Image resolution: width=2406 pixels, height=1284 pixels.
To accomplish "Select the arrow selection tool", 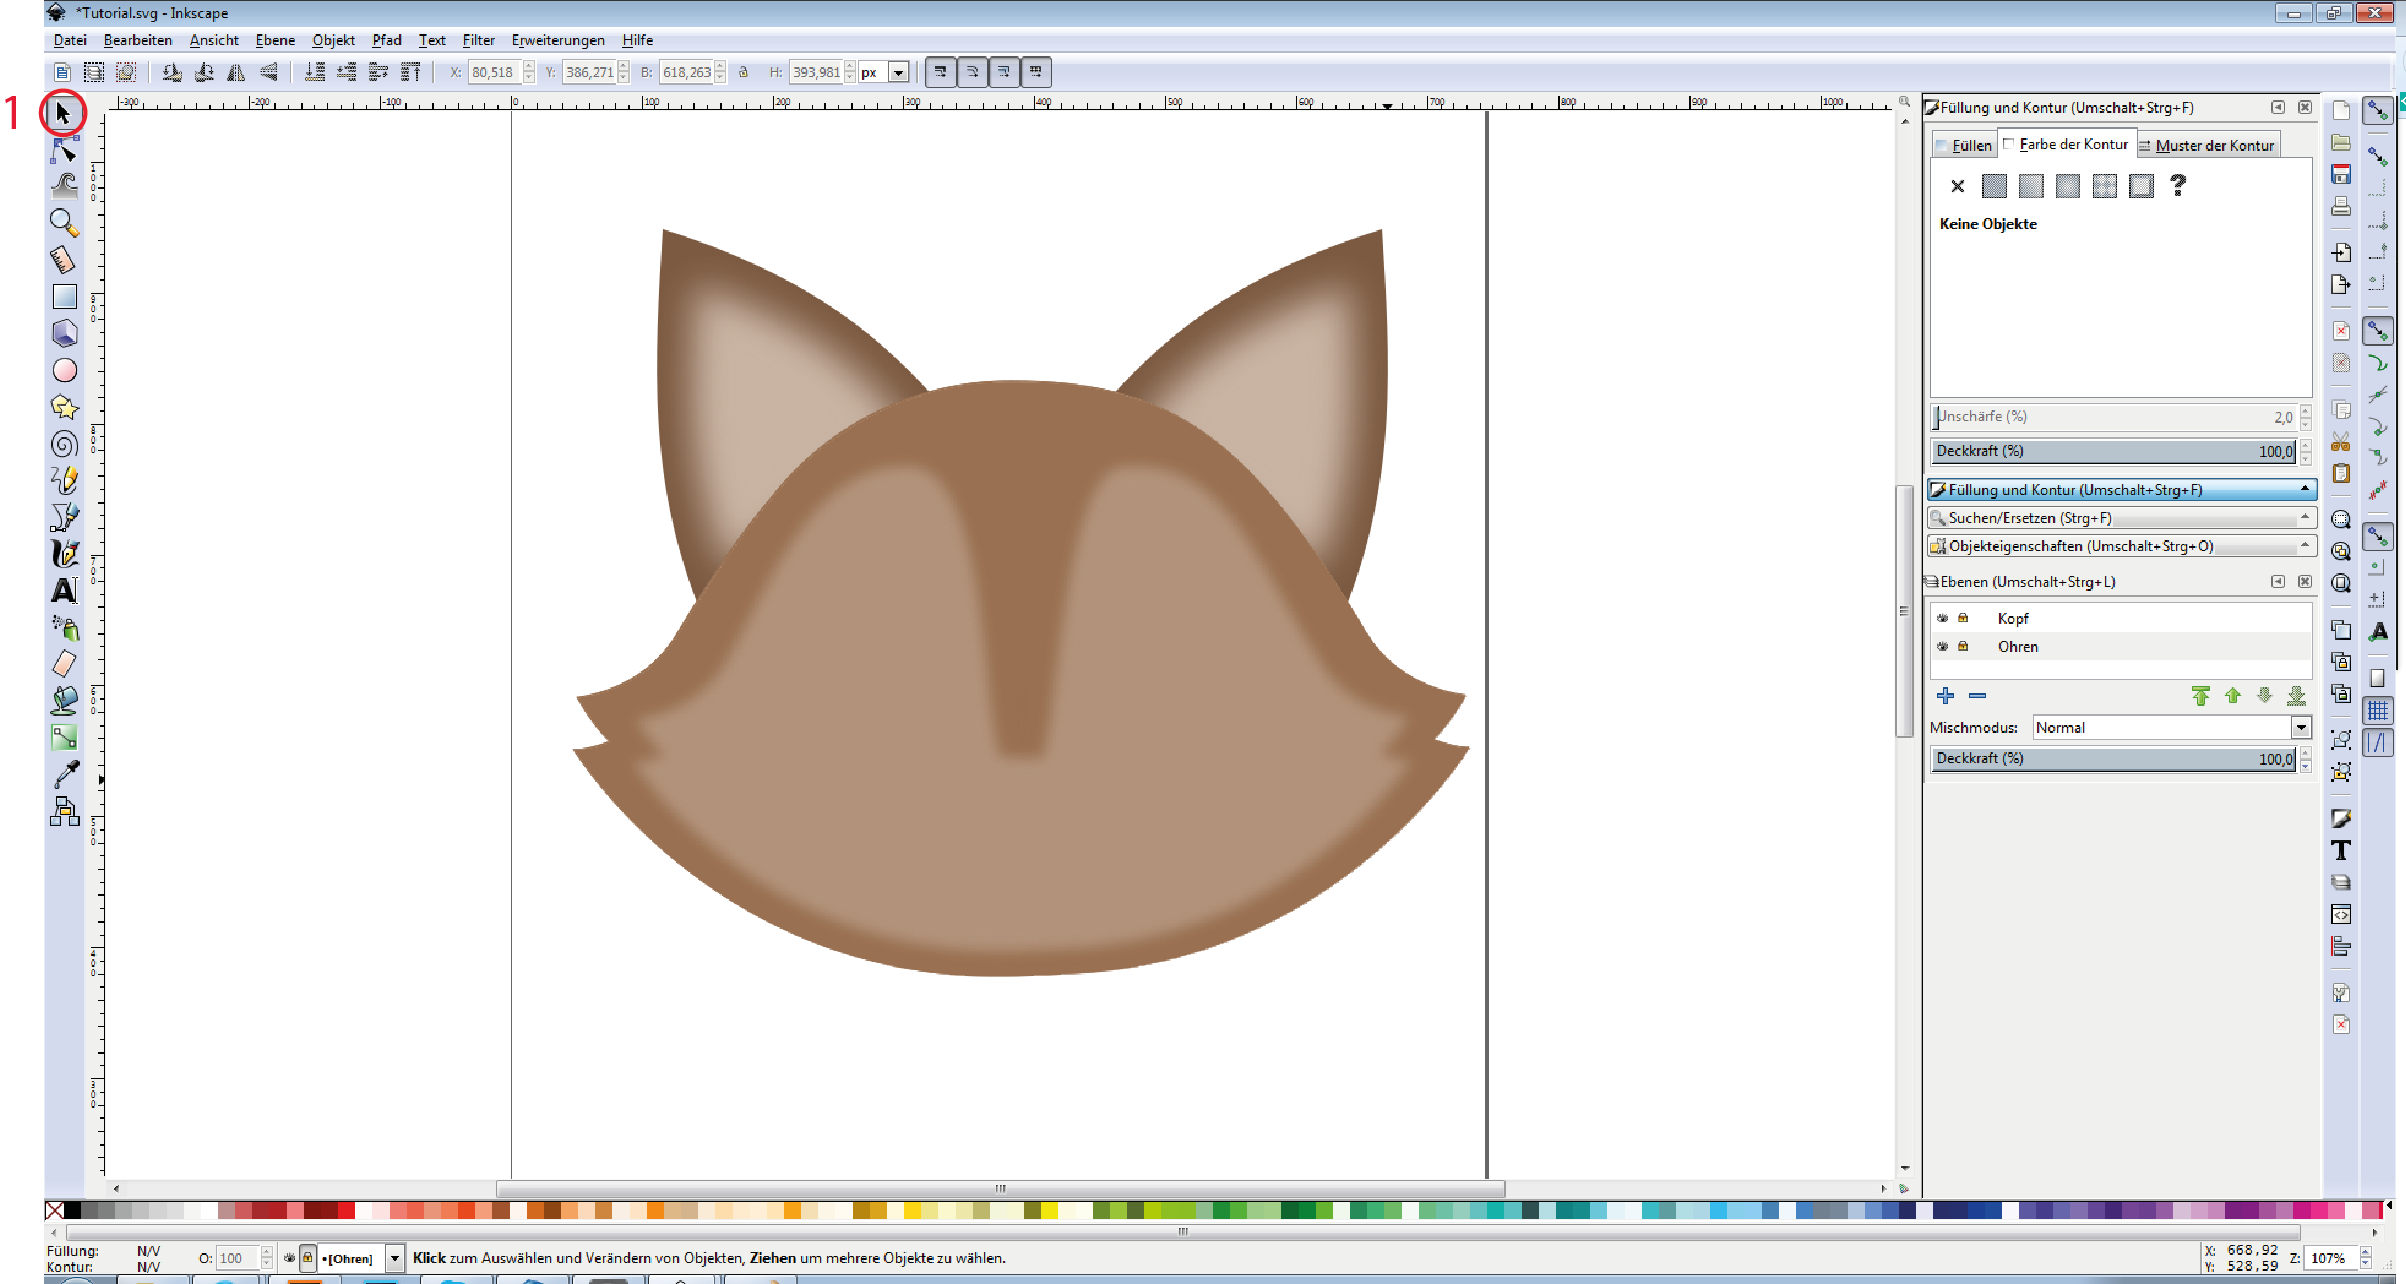I will pyautogui.click(x=64, y=113).
